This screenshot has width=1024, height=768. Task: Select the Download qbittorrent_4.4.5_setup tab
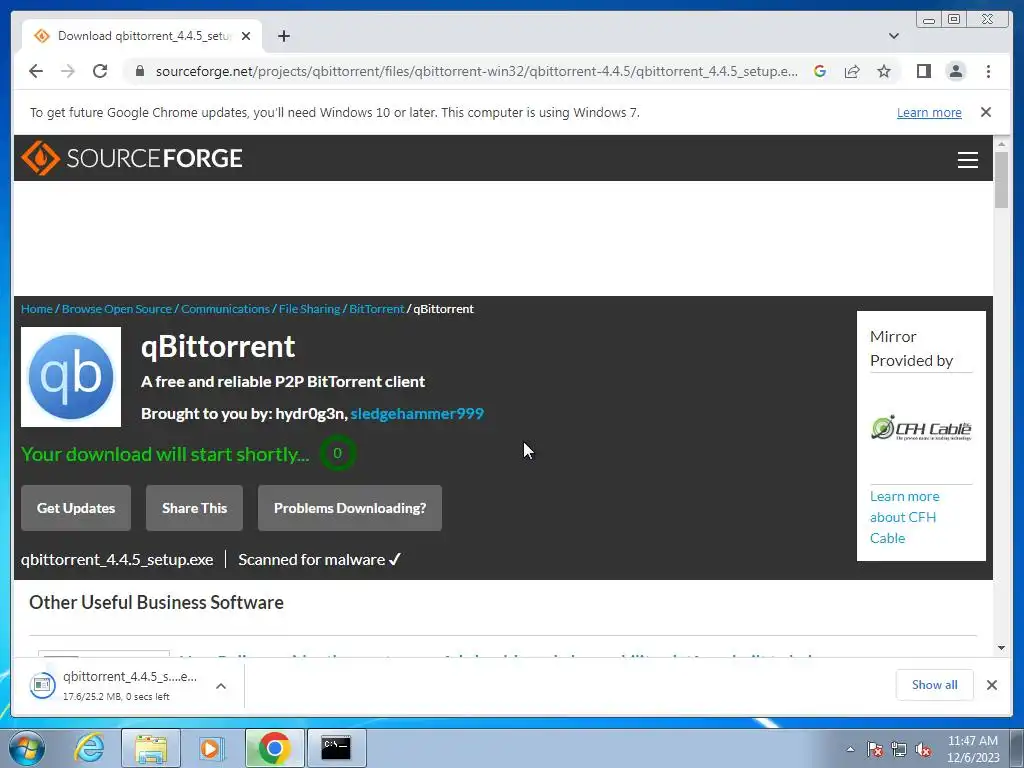coord(142,36)
